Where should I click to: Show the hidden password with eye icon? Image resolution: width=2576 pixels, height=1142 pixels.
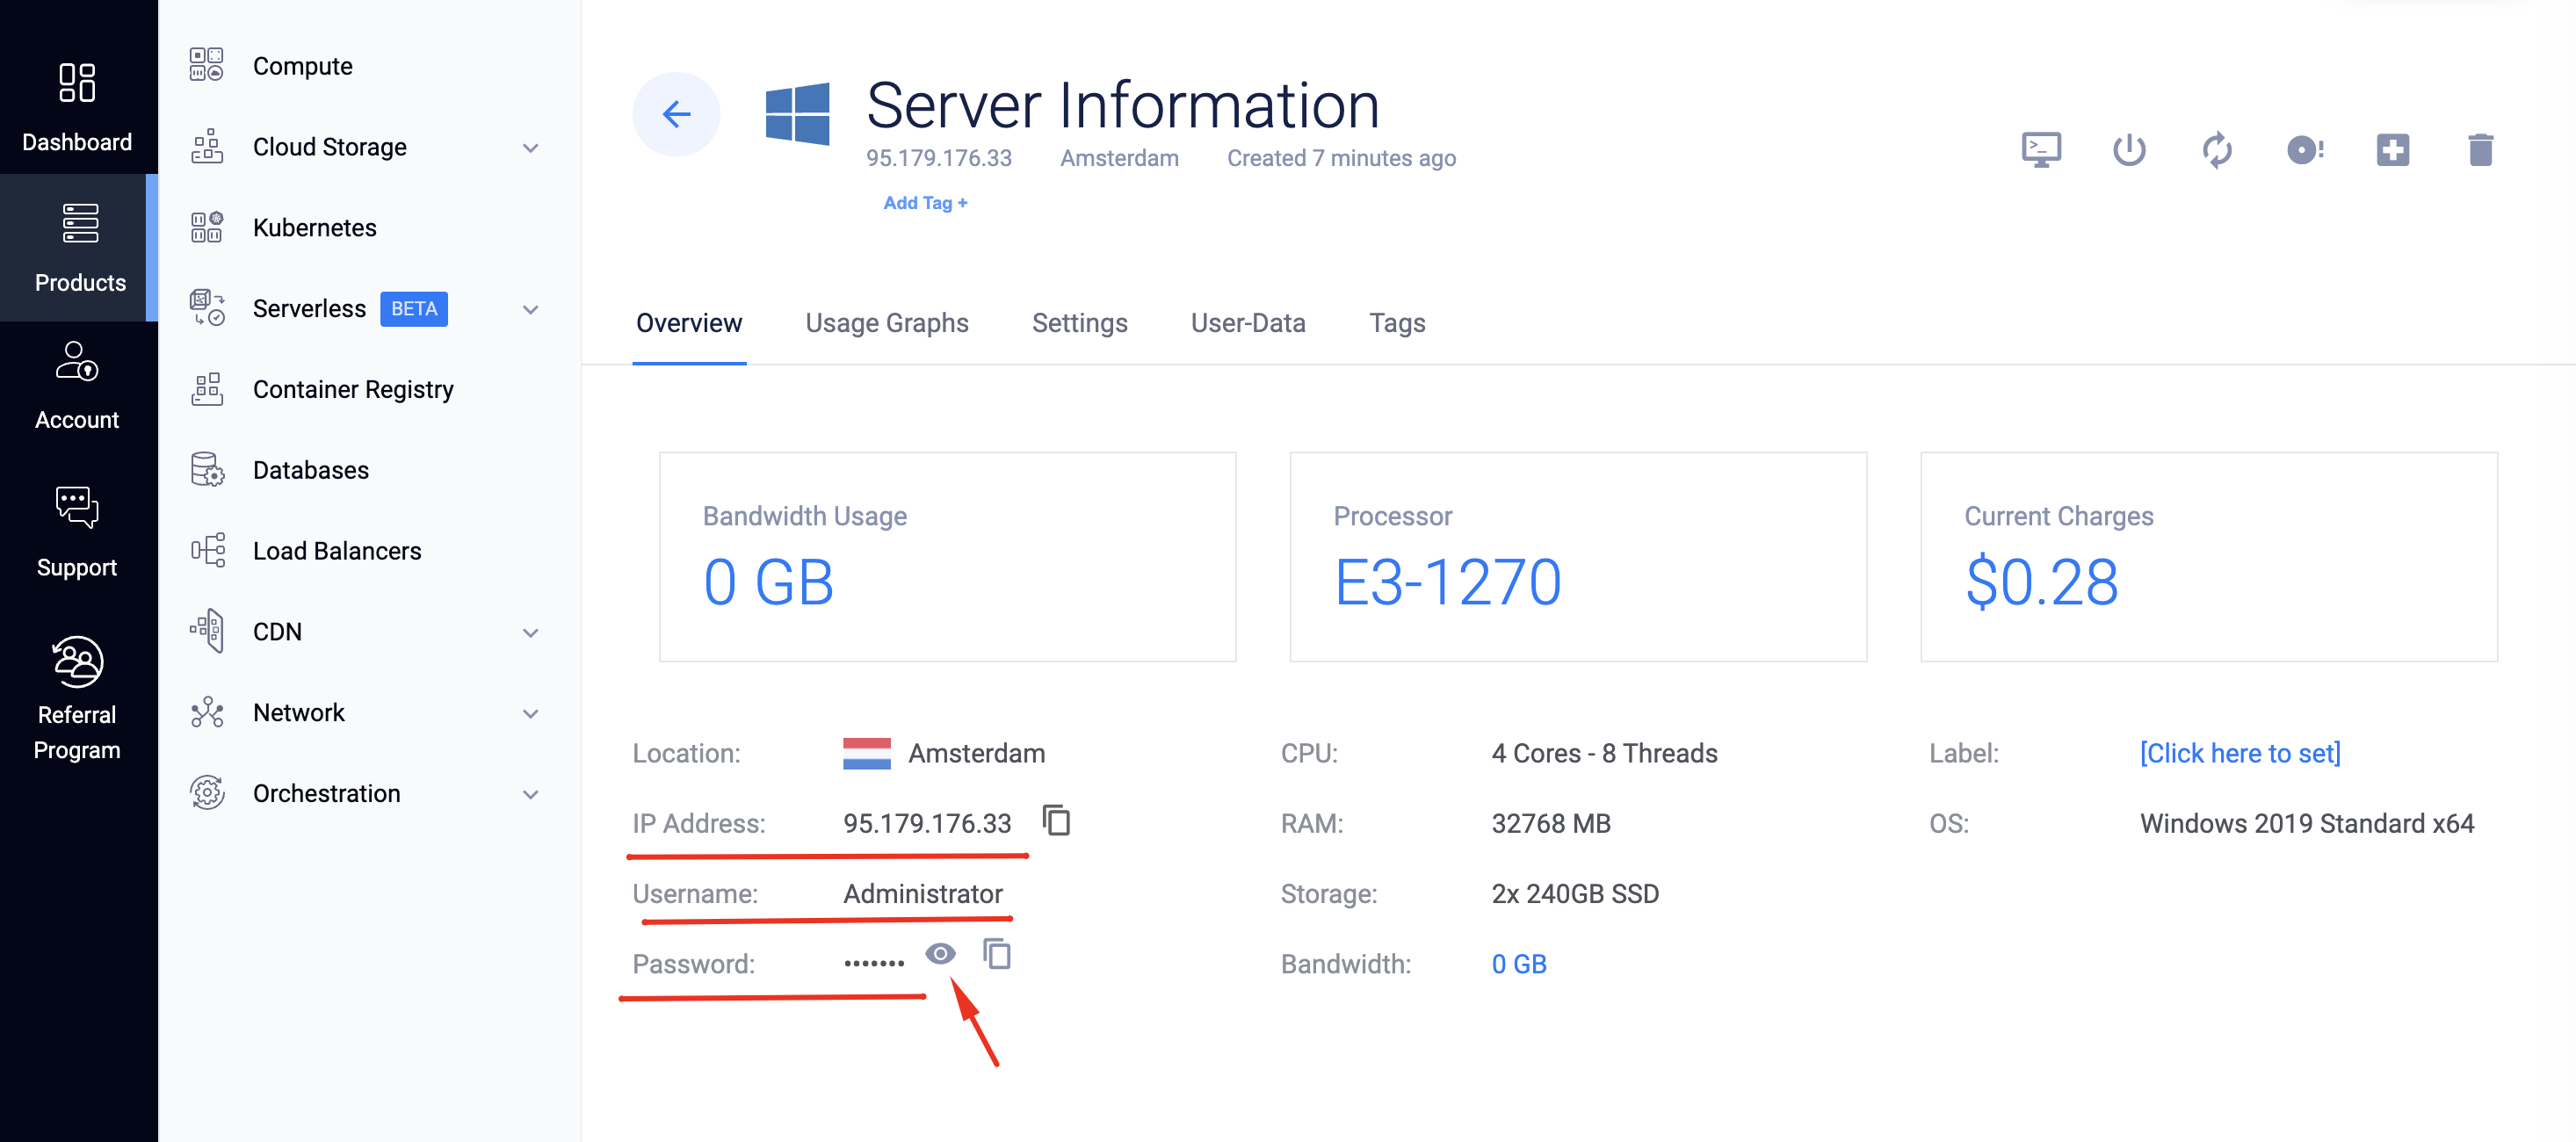pos(940,954)
